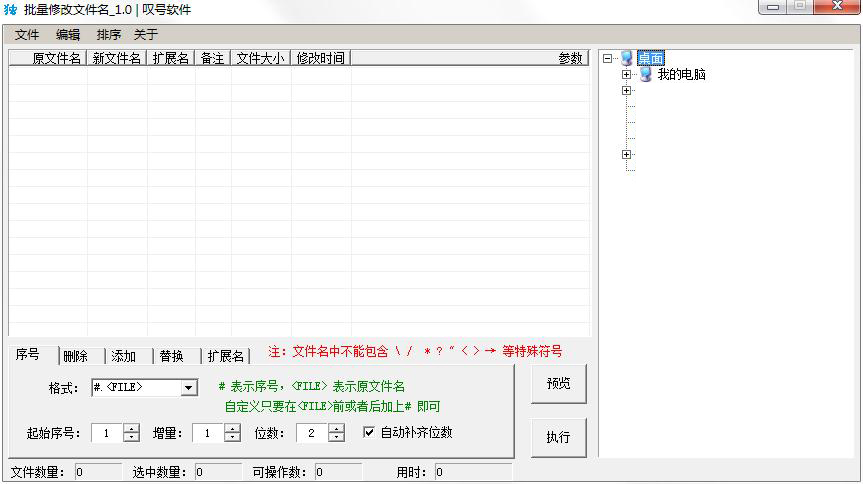Increase the 增量 value
This screenshot has height=484, width=863.
[232, 428]
